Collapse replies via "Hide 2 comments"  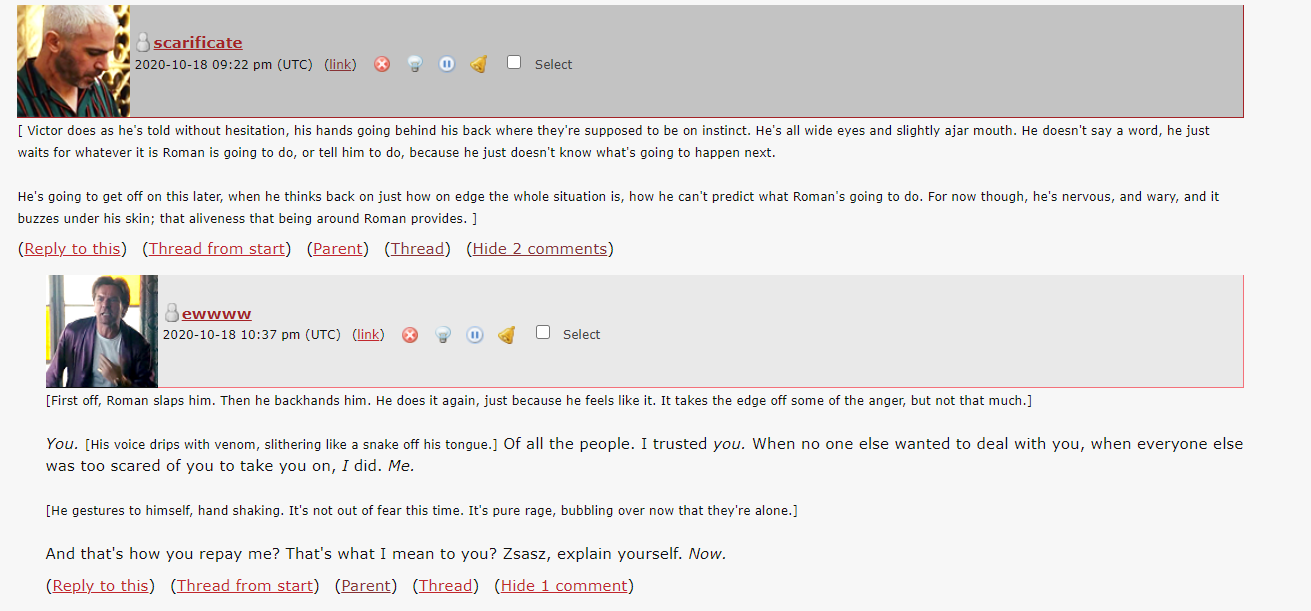pos(540,249)
